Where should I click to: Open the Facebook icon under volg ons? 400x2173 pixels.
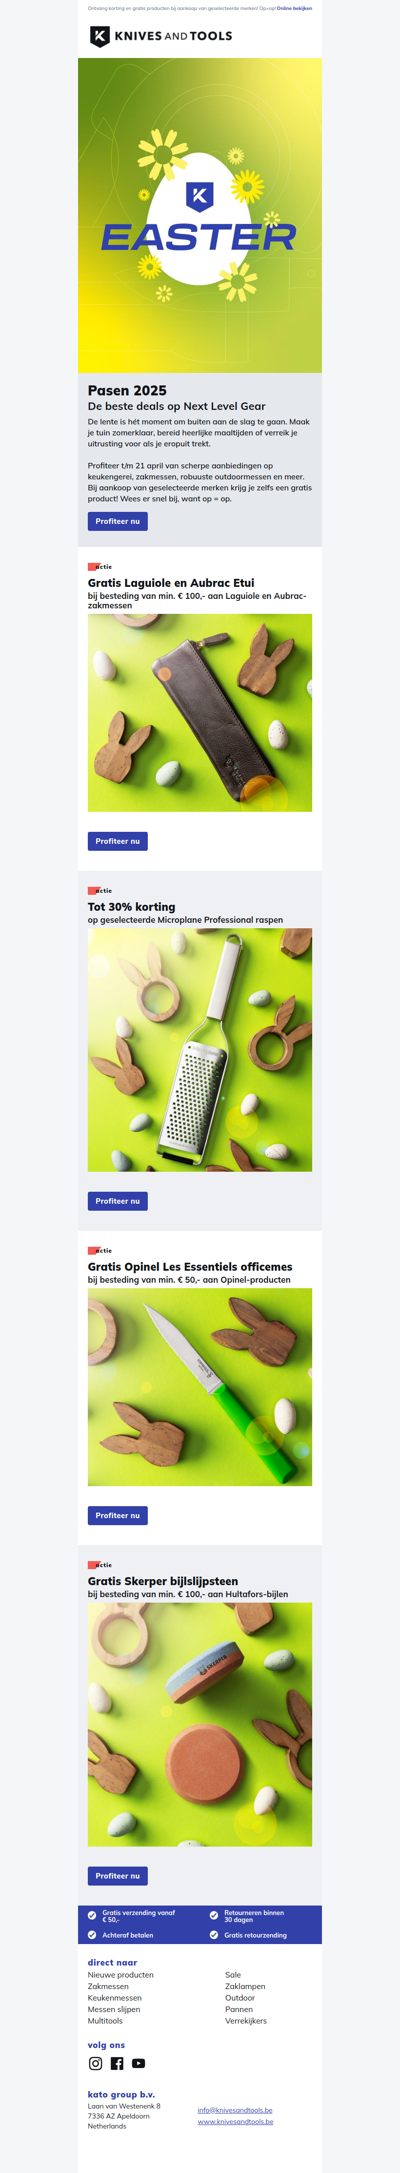[117, 2063]
